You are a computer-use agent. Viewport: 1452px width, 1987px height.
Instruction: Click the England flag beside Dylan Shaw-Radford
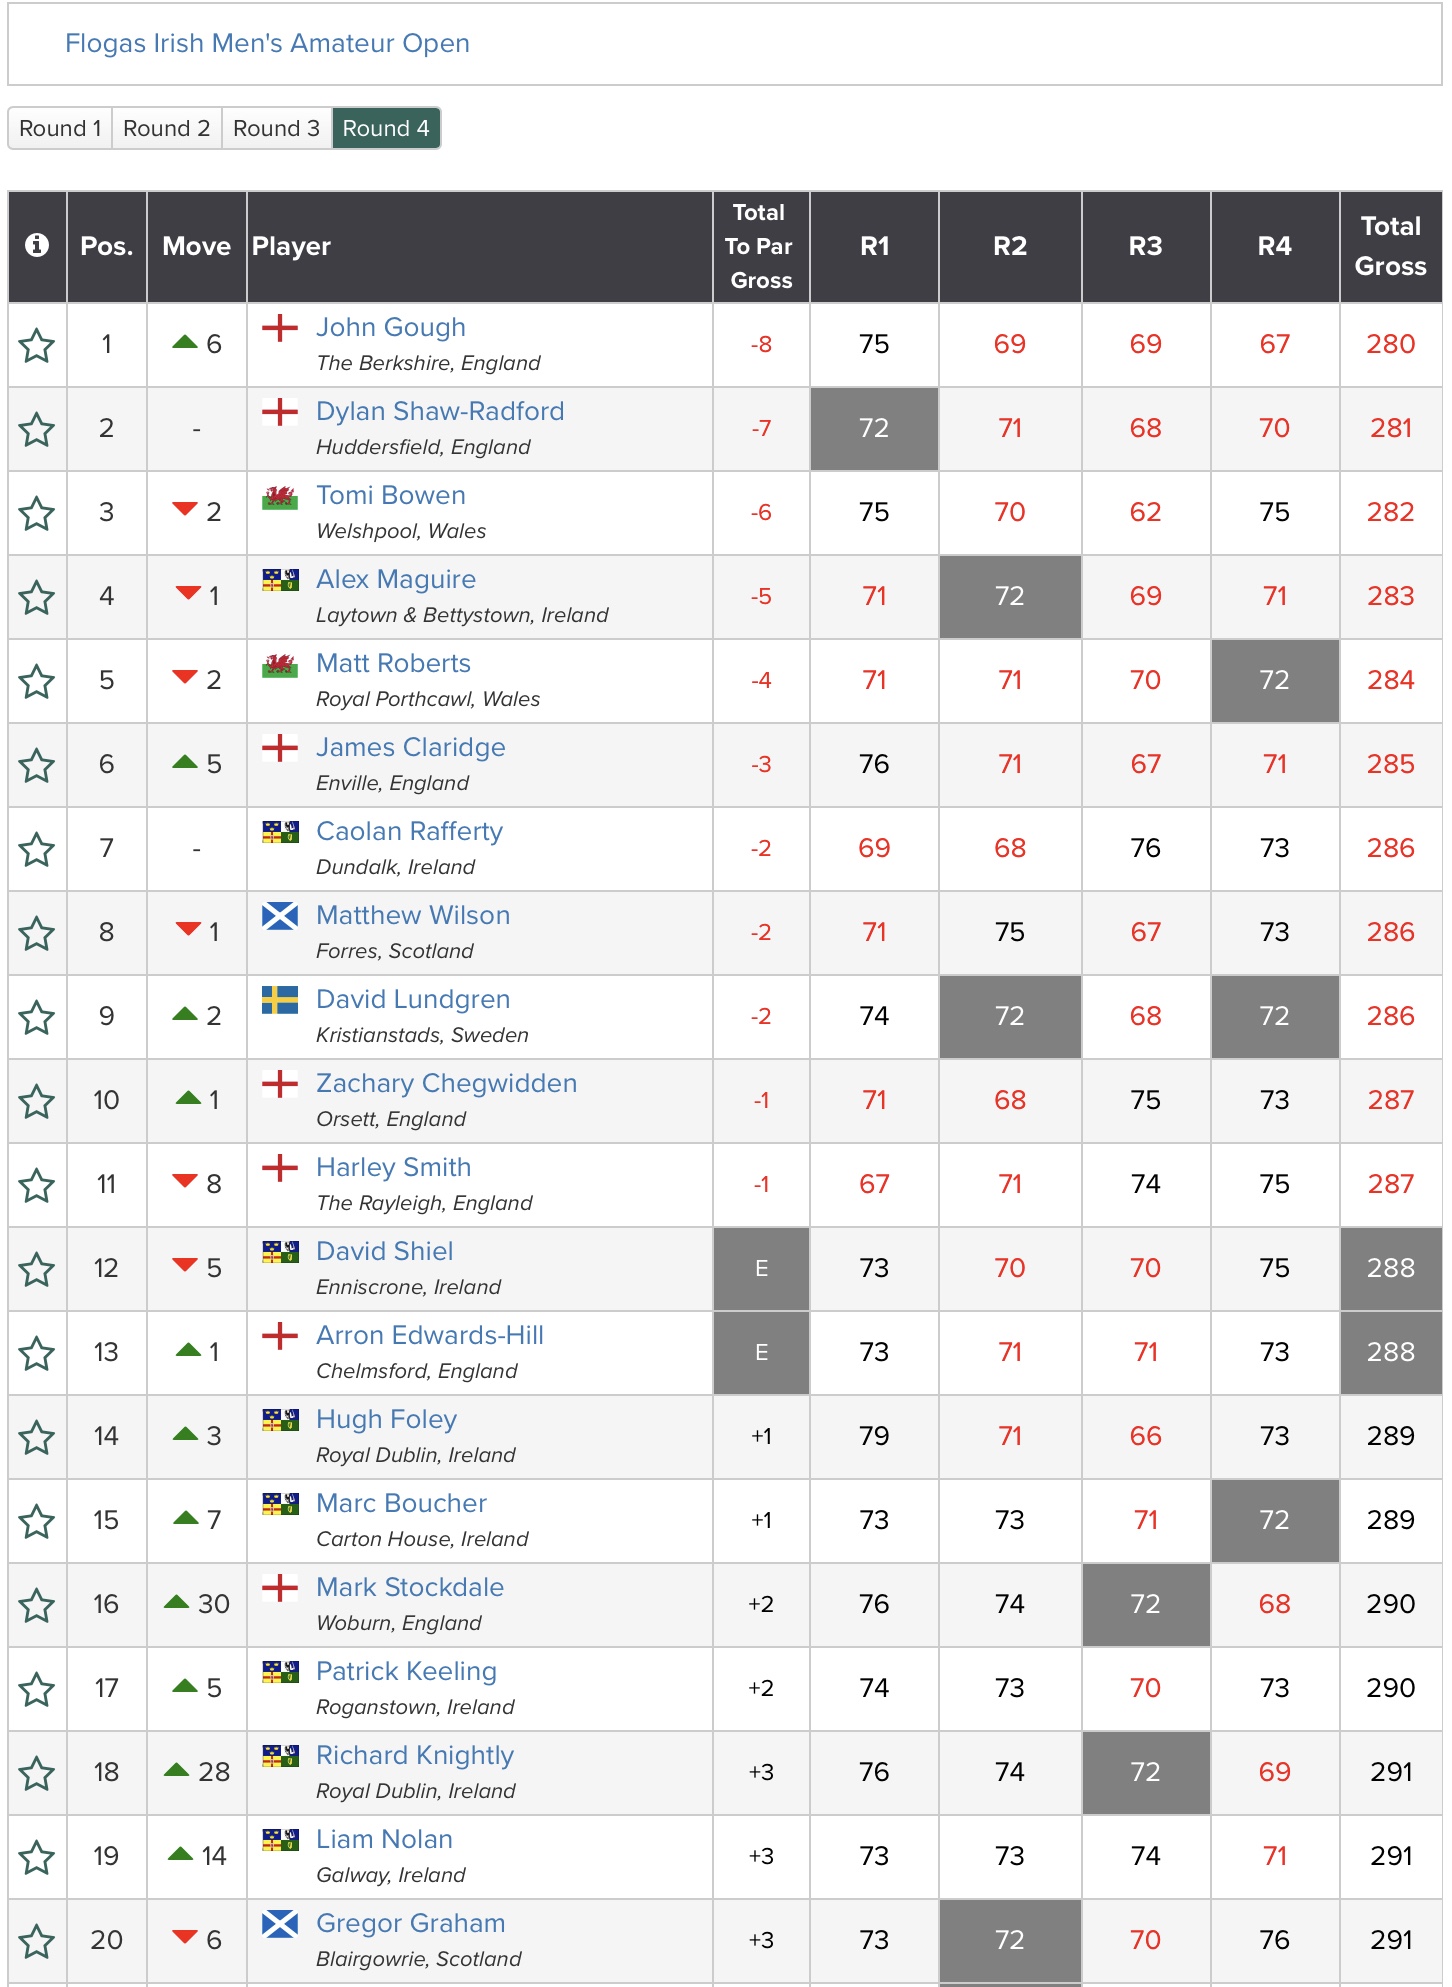(x=280, y=412)
